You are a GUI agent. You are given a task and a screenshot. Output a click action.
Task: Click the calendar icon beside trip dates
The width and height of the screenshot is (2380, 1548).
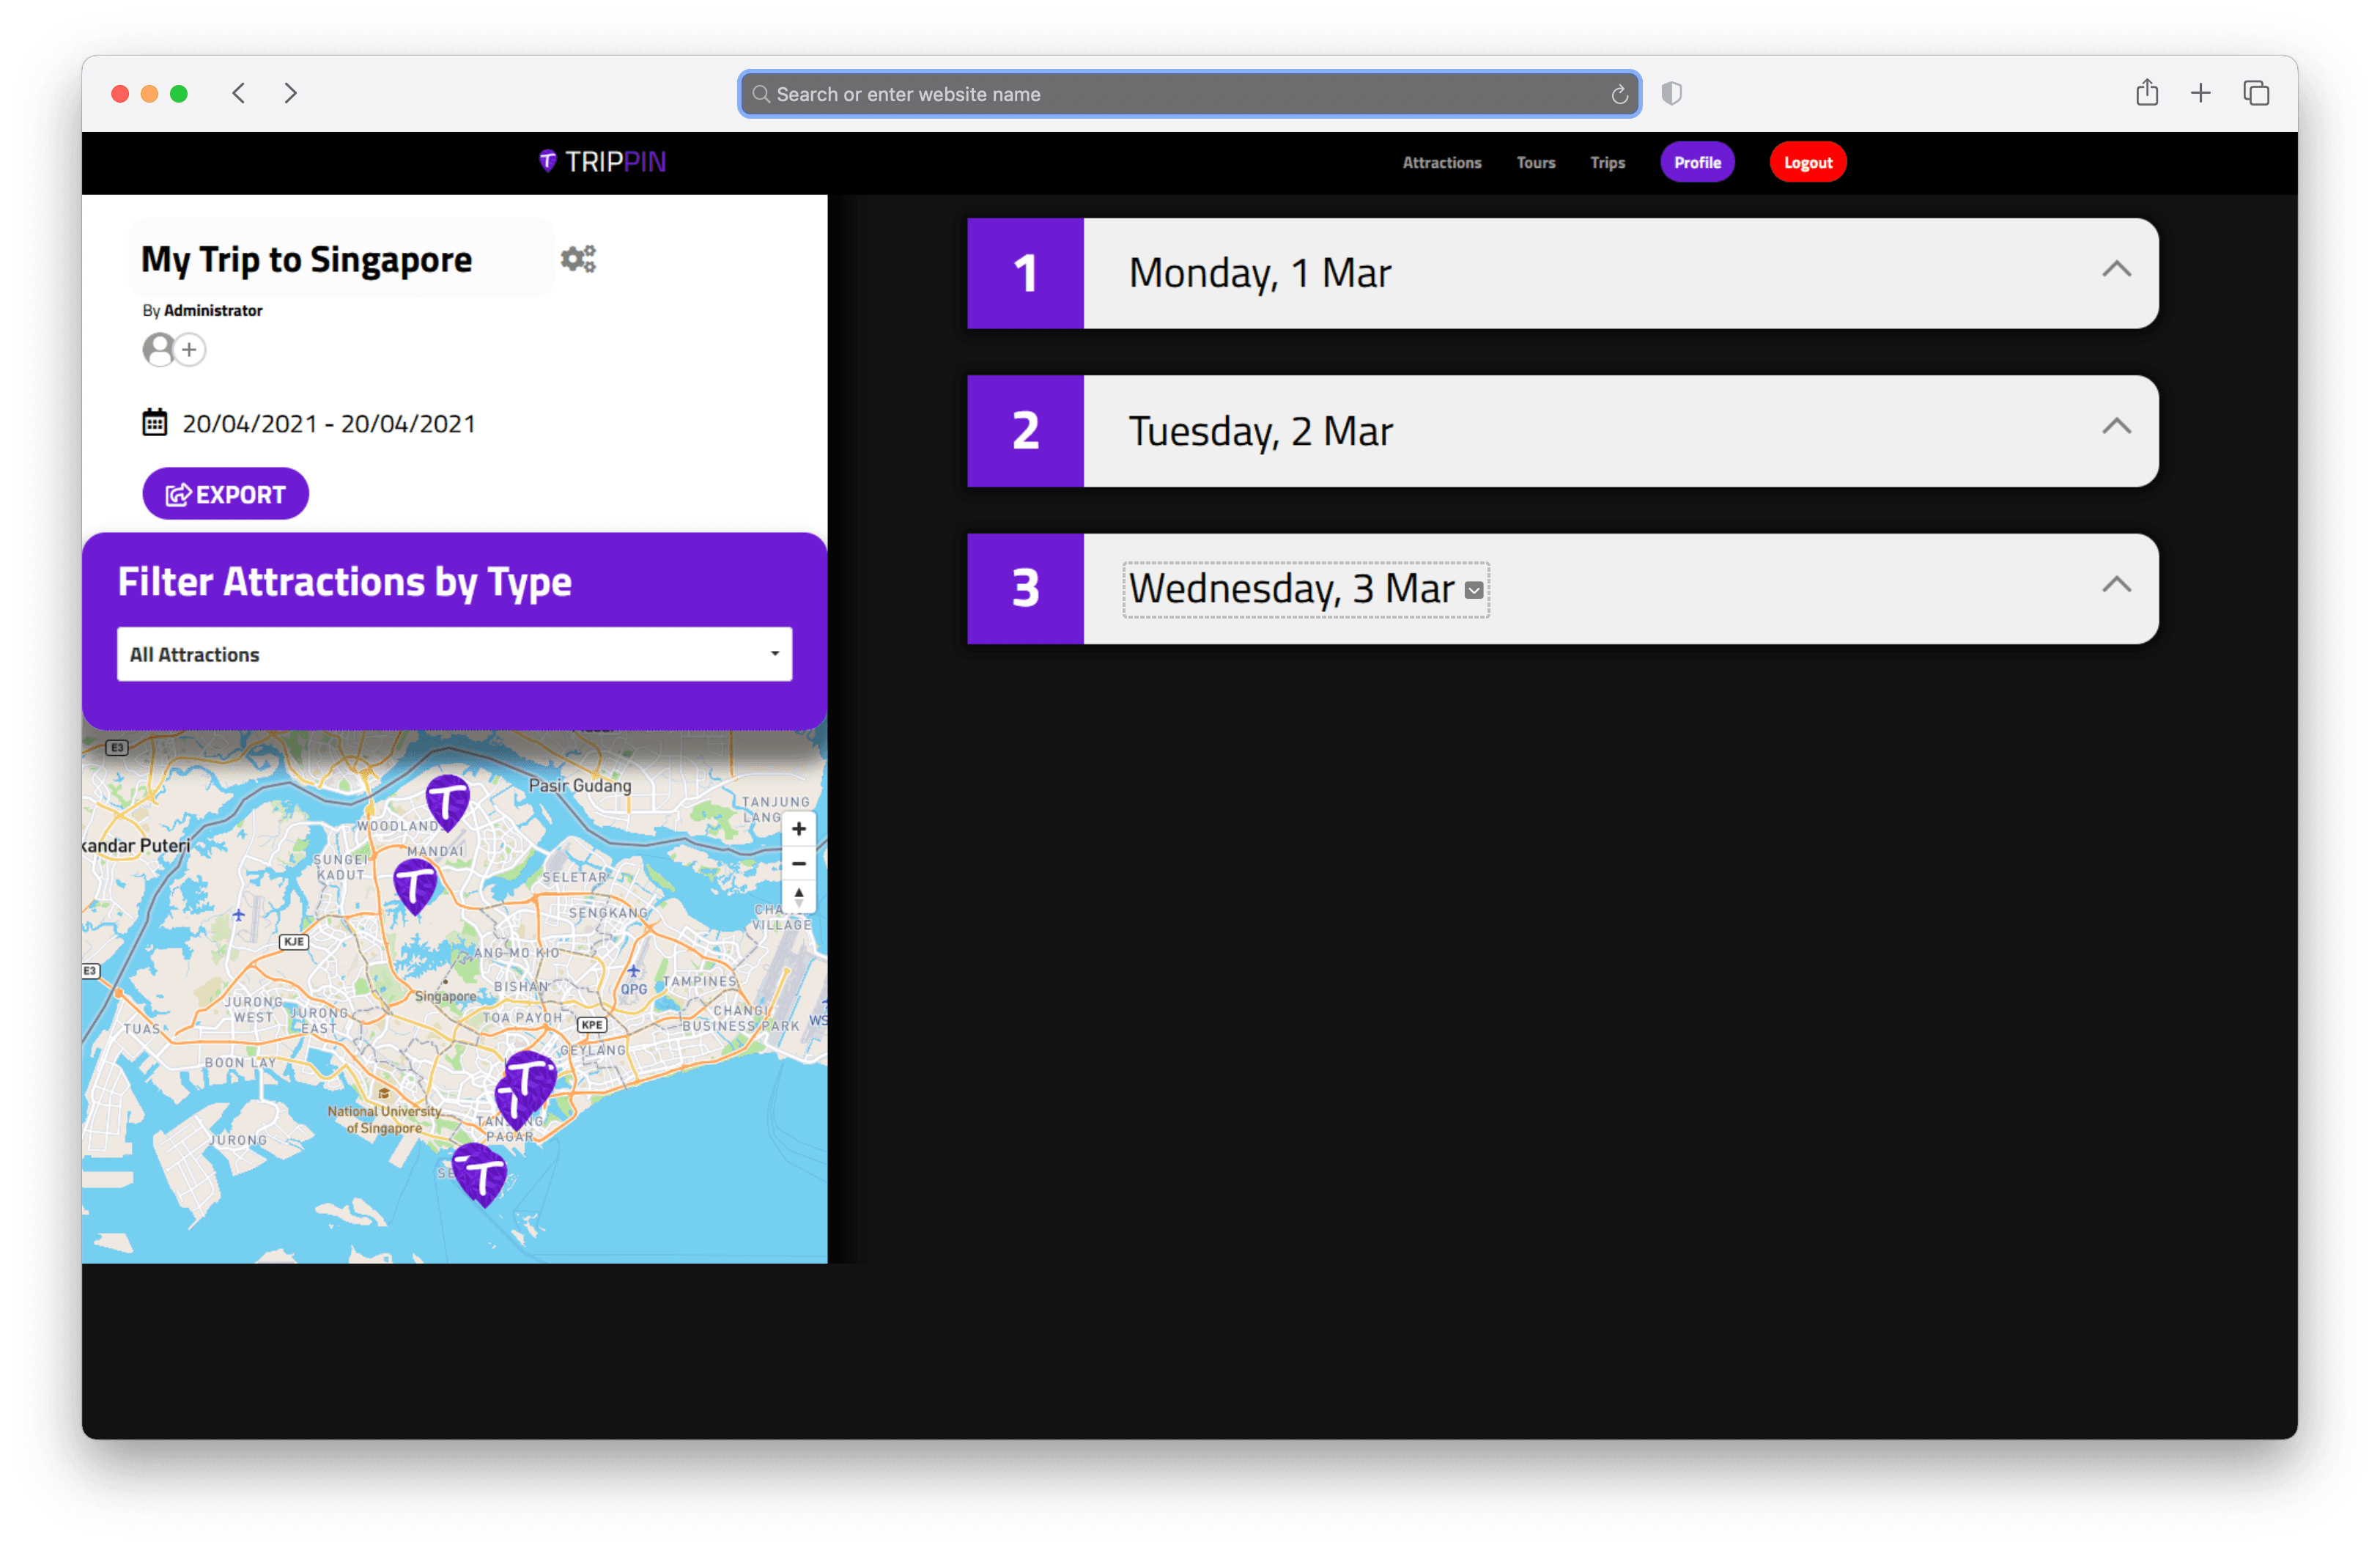click(154, 423)
